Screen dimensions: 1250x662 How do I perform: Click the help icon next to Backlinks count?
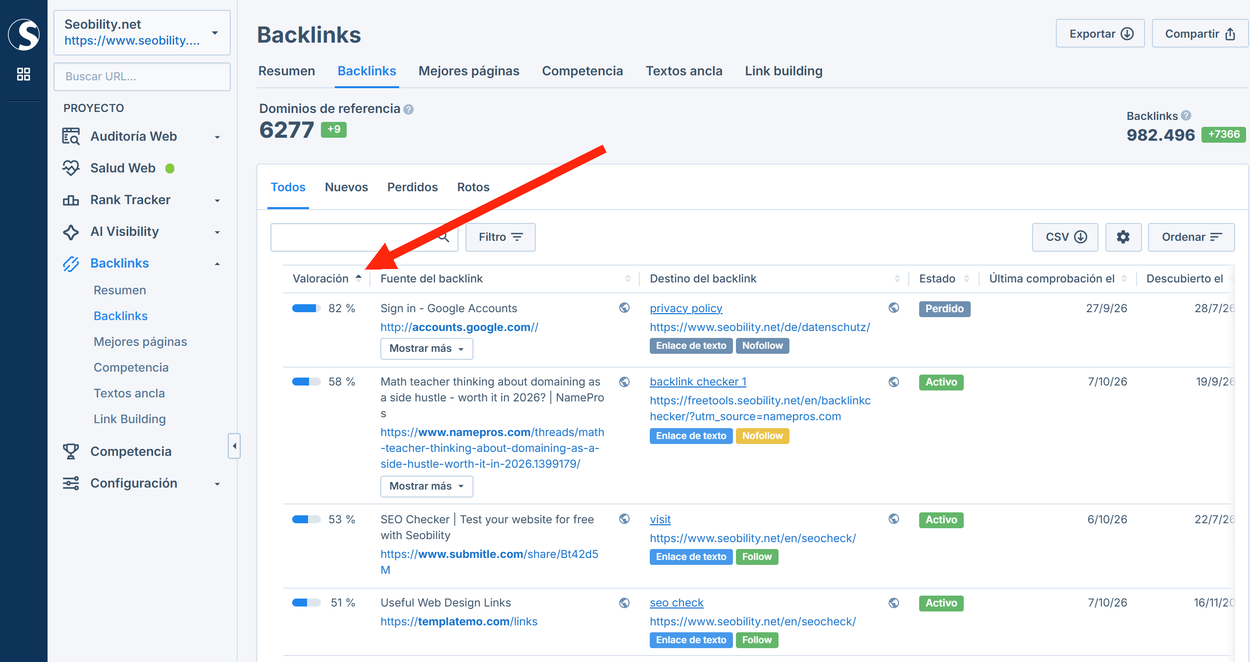[1186, 116]
